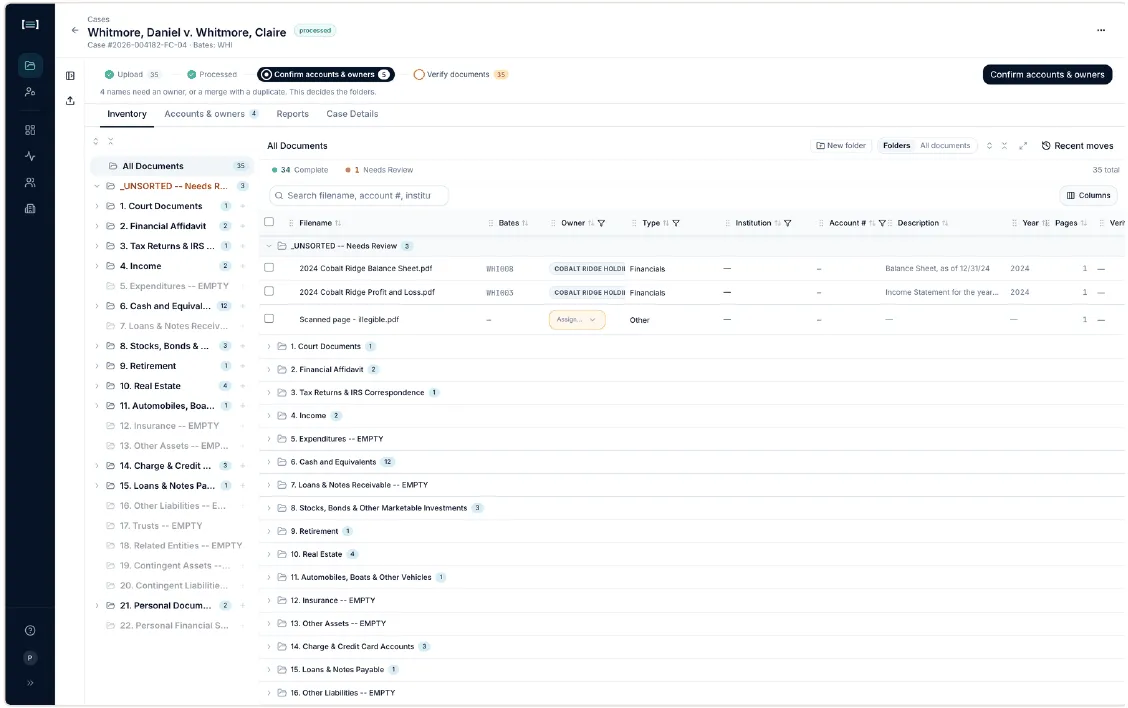Open the three-dot case options menu
Screen dimensions: 1128x708
point(1101,30)
